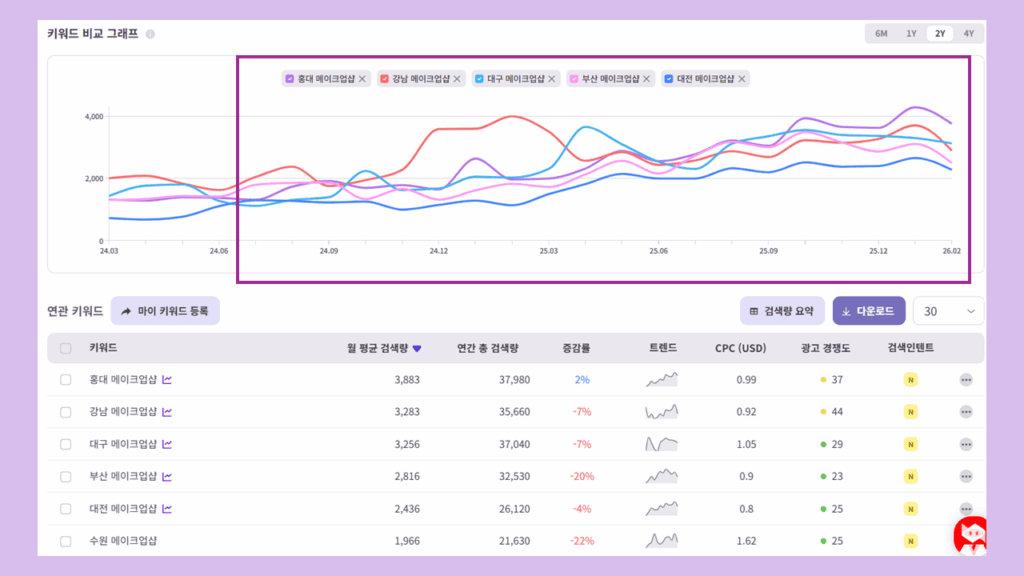Remove 대전 메이크업샵 chip with X icon

tap(742, 78)
